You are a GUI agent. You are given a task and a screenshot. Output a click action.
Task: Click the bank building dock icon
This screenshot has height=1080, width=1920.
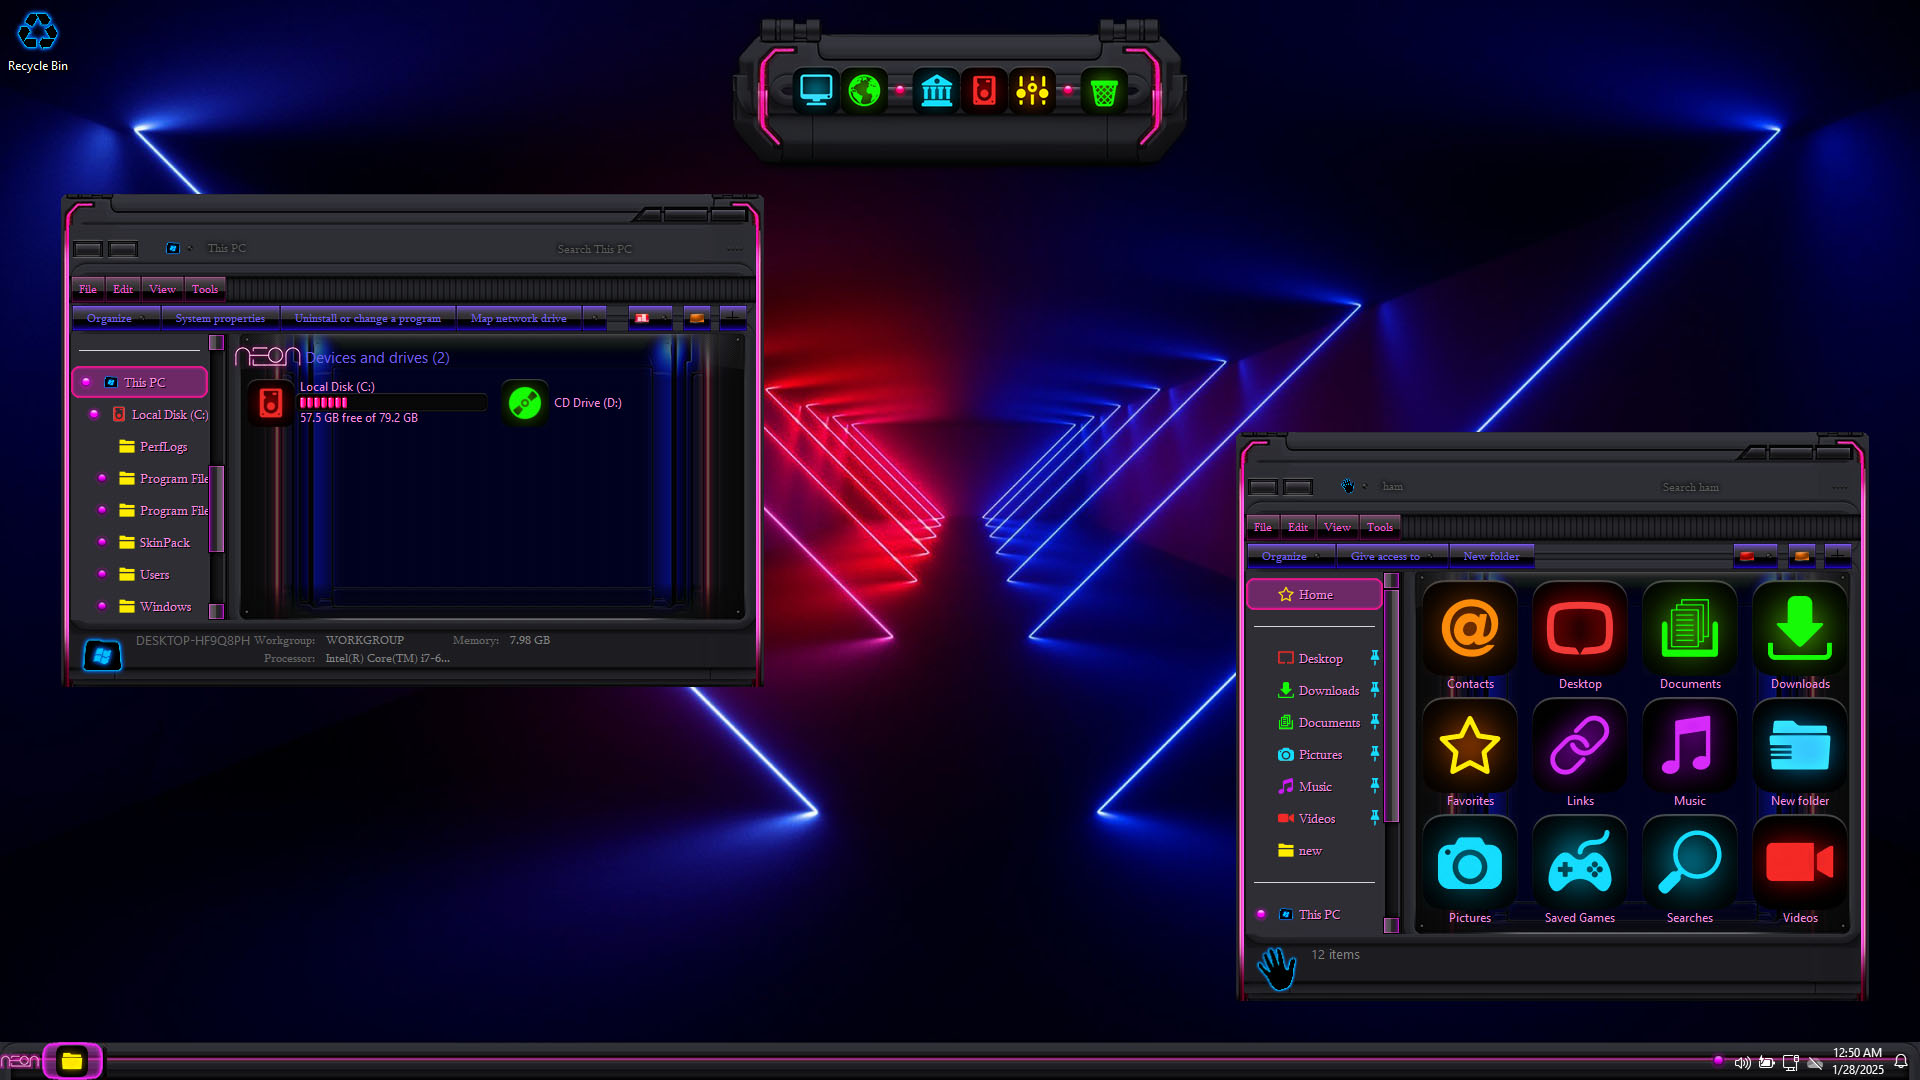pos(936,91)
